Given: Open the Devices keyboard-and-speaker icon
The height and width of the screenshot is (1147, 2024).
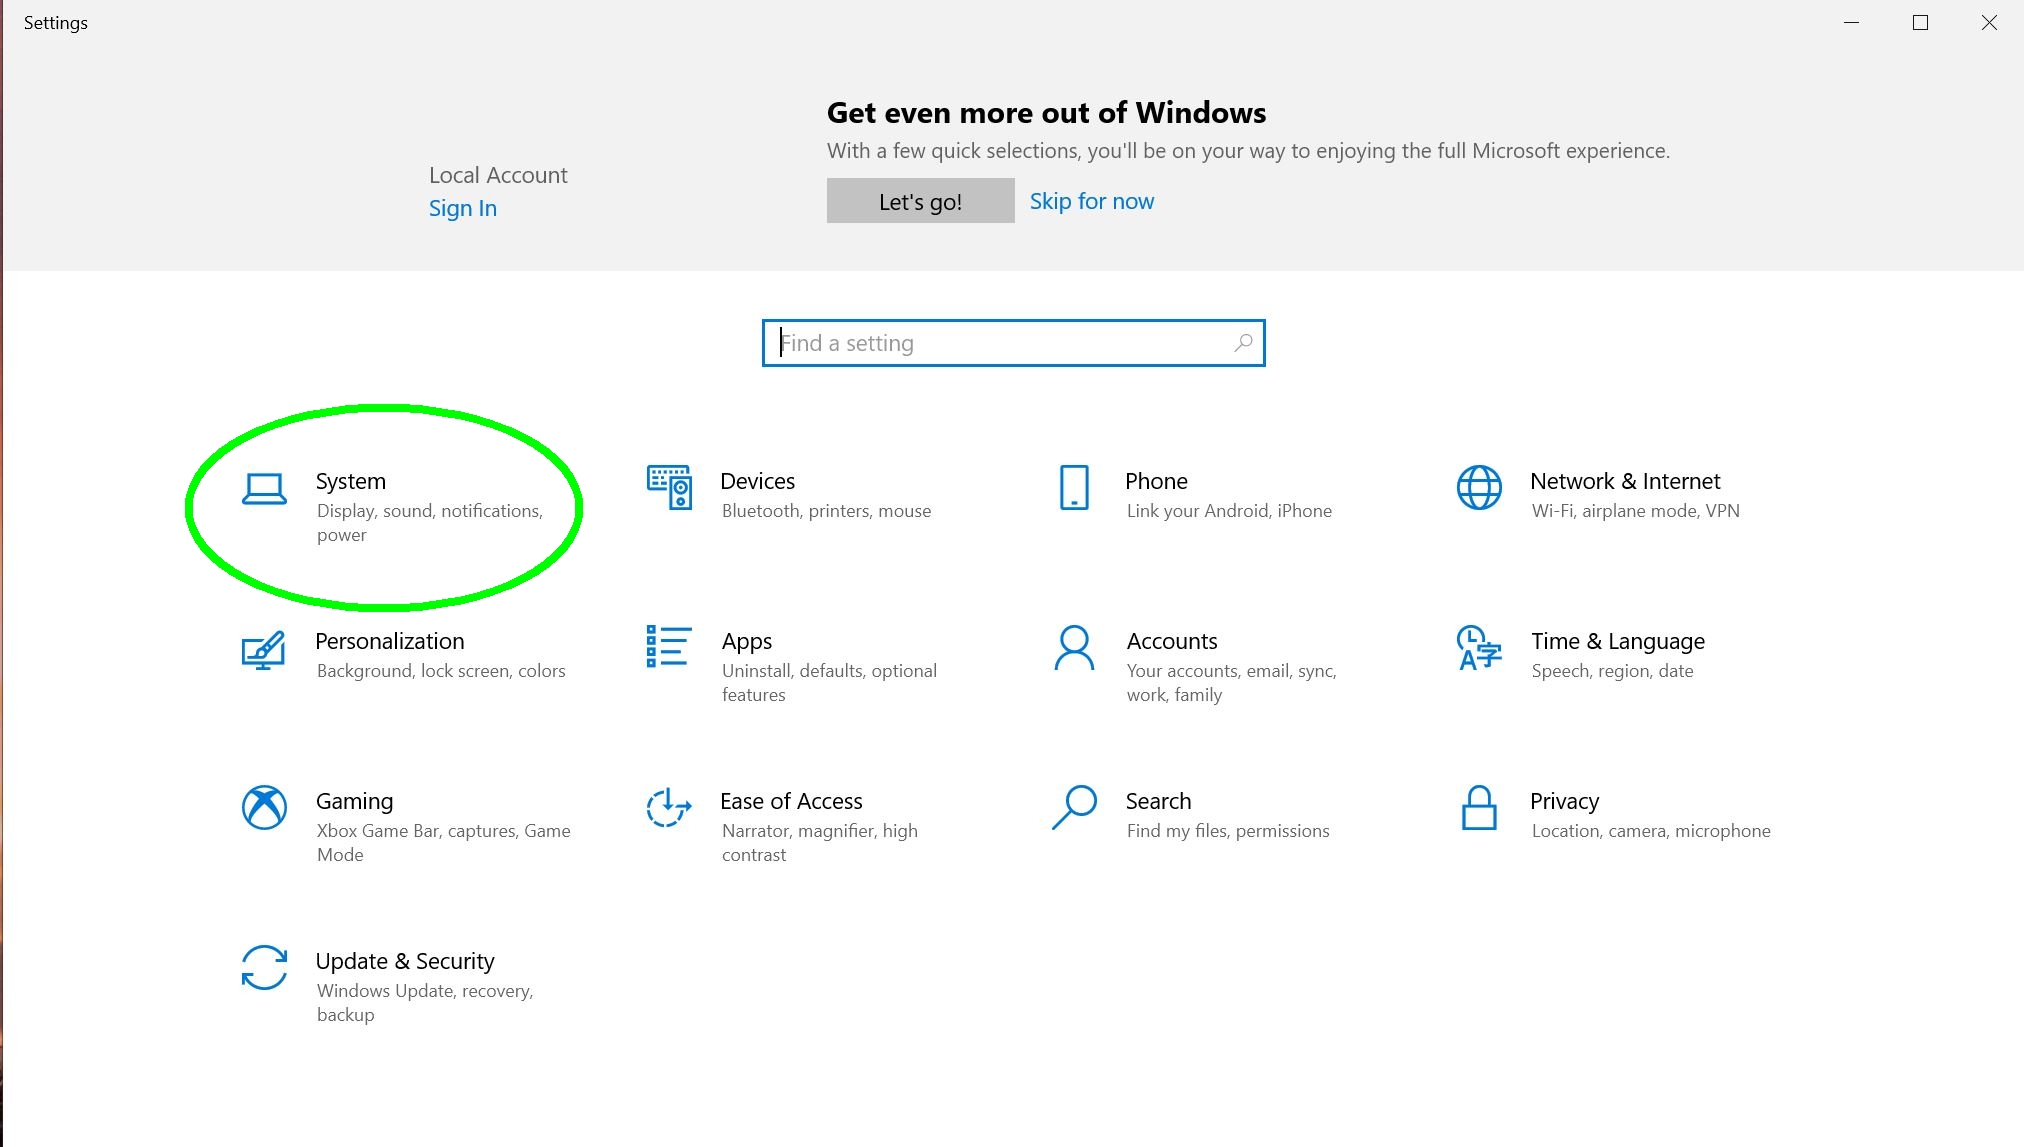Looking at the screenshot, I should pos(669,487).
